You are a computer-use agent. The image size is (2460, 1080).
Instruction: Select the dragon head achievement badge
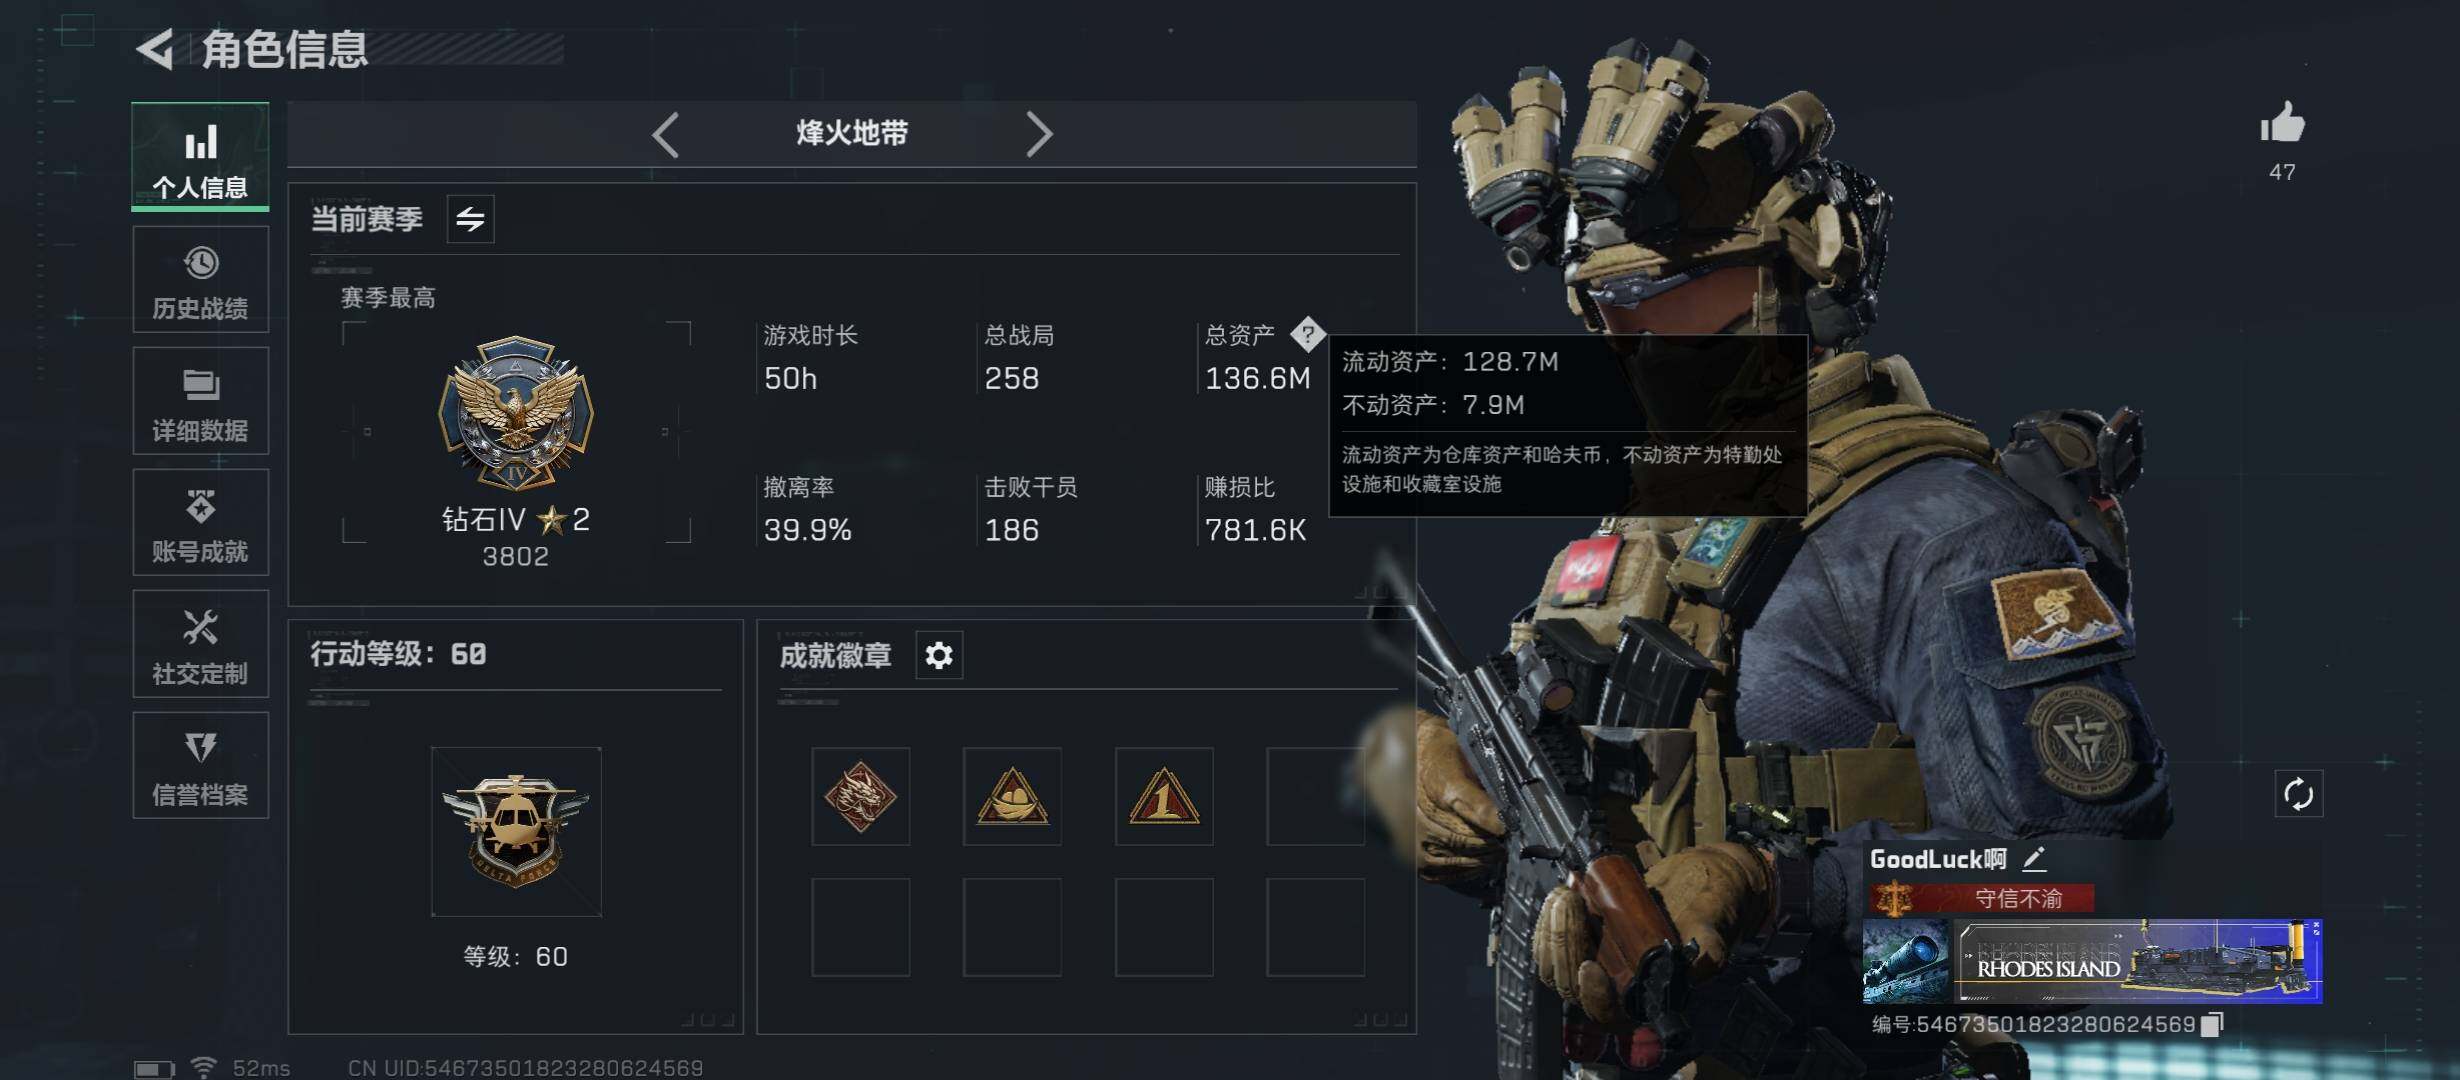860,797
